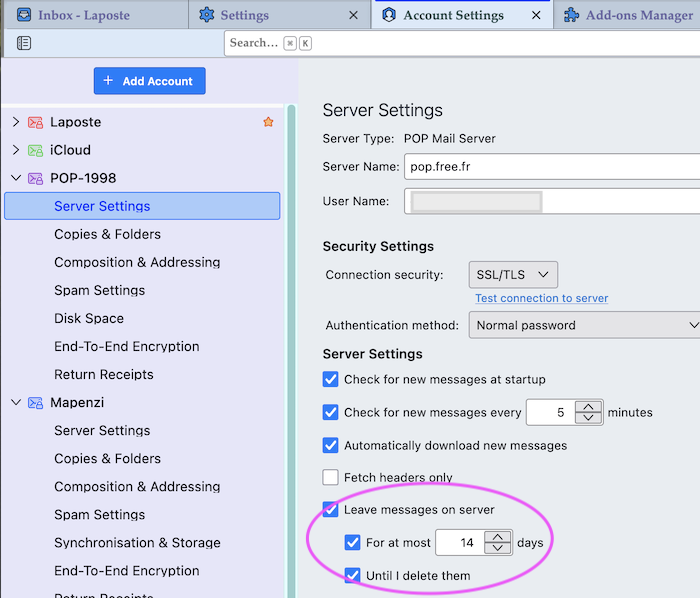The width and height of the screenshot is (700, 598).
Task: Select the Laposte account row
Action: pos(142,122)
